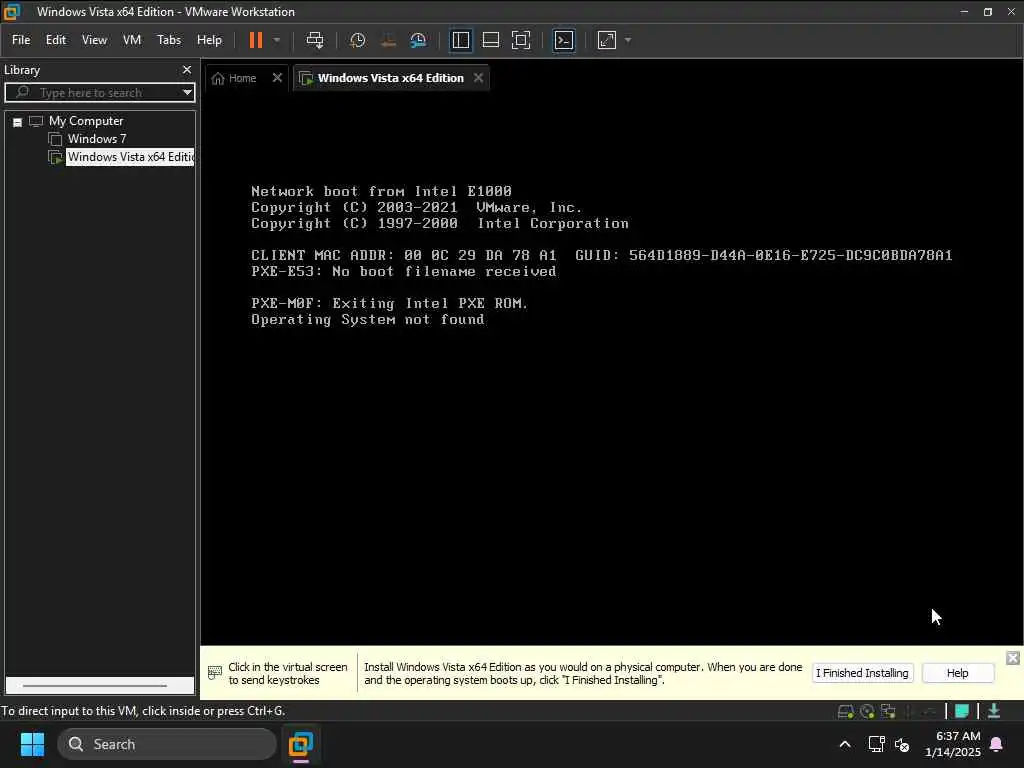Select Windows 7 virtual machine in Library
1024x768 pixels.
click(97, 139)
